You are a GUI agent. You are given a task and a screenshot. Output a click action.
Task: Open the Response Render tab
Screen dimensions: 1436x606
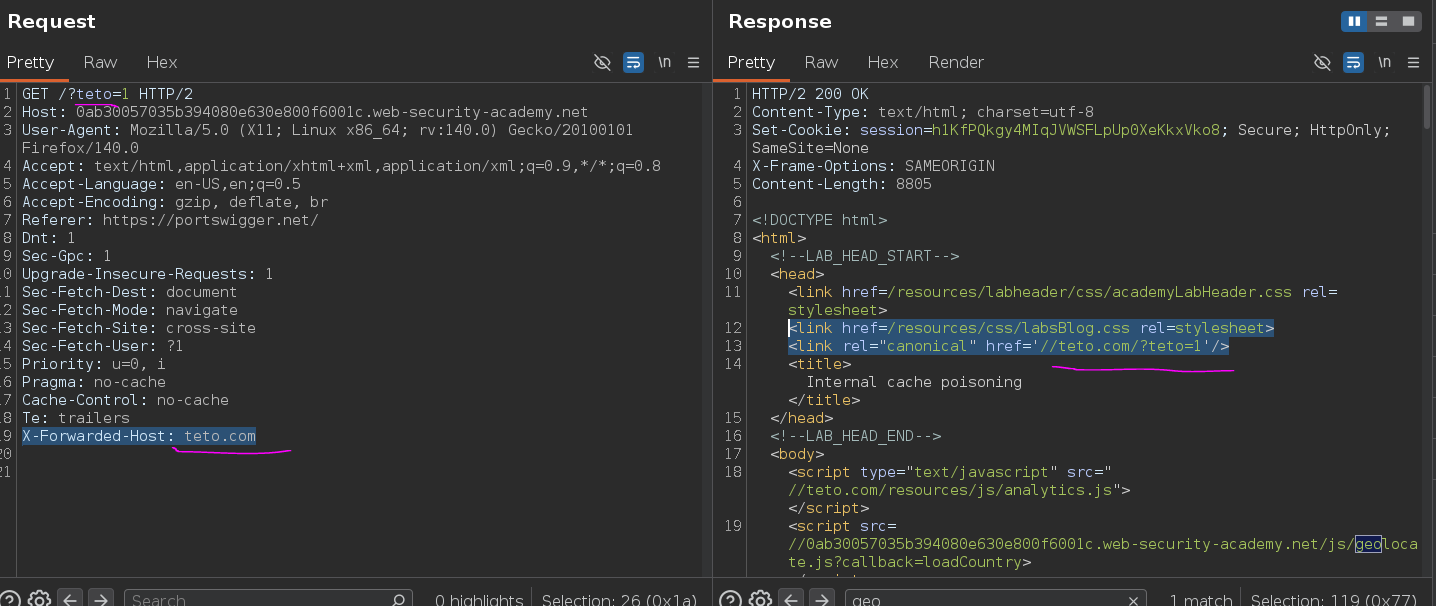pos(956,62)
